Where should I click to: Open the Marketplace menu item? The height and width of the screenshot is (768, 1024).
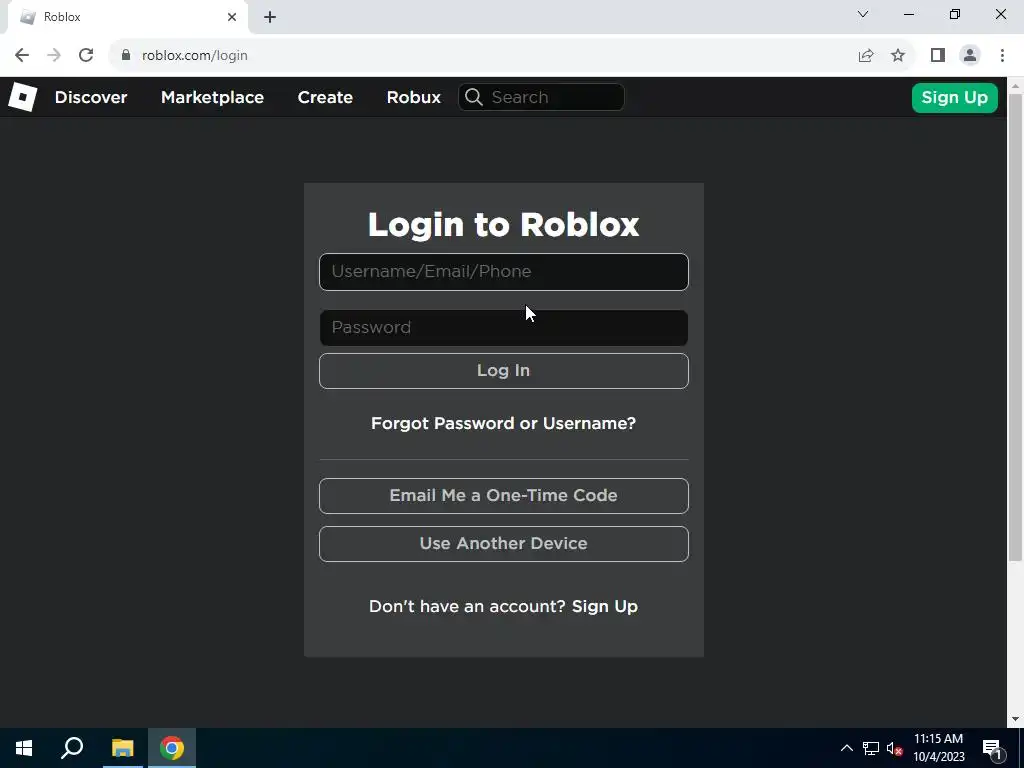212,97
